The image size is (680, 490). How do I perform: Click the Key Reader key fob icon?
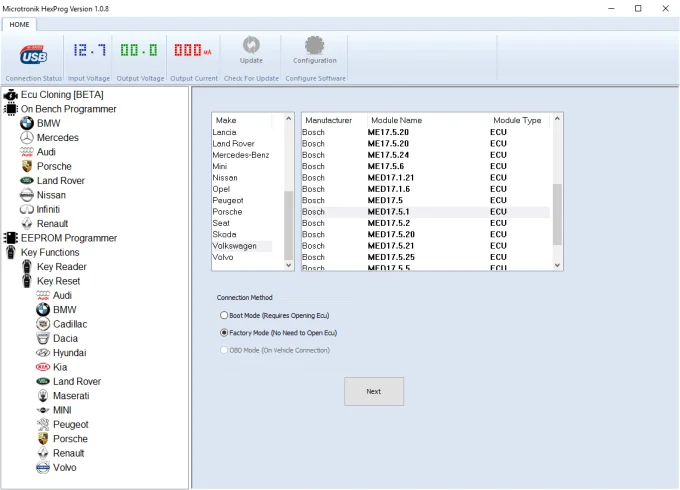(27, 267)
